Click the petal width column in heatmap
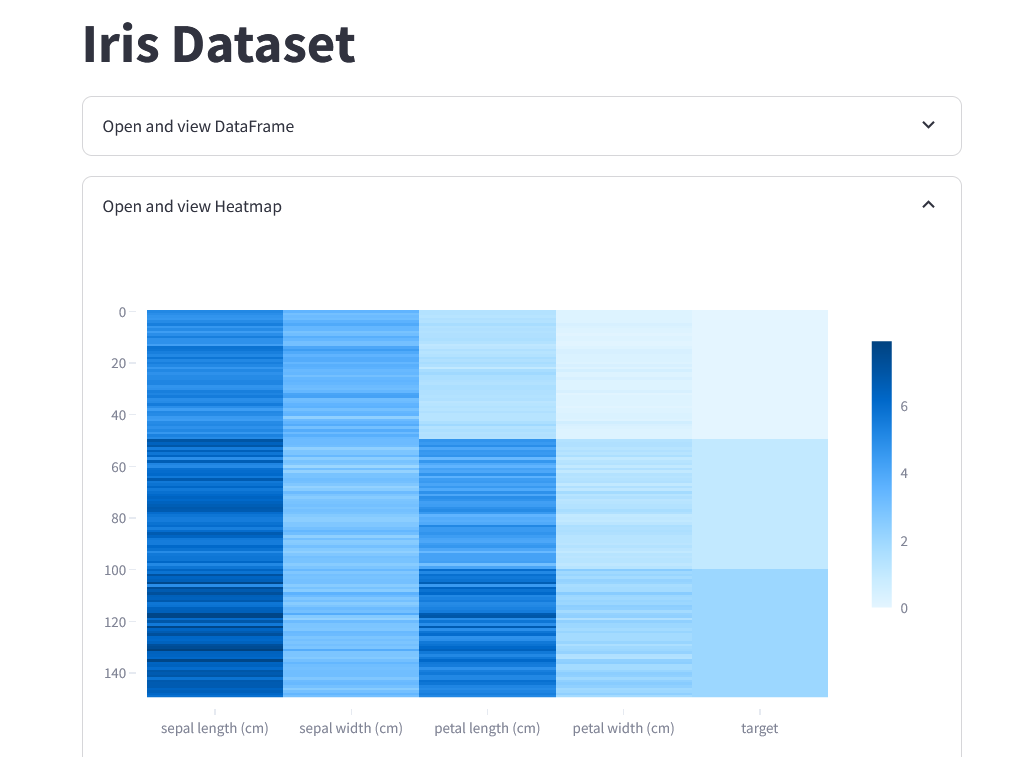This screenshot has width=1026, height=757. coord(624,503)
